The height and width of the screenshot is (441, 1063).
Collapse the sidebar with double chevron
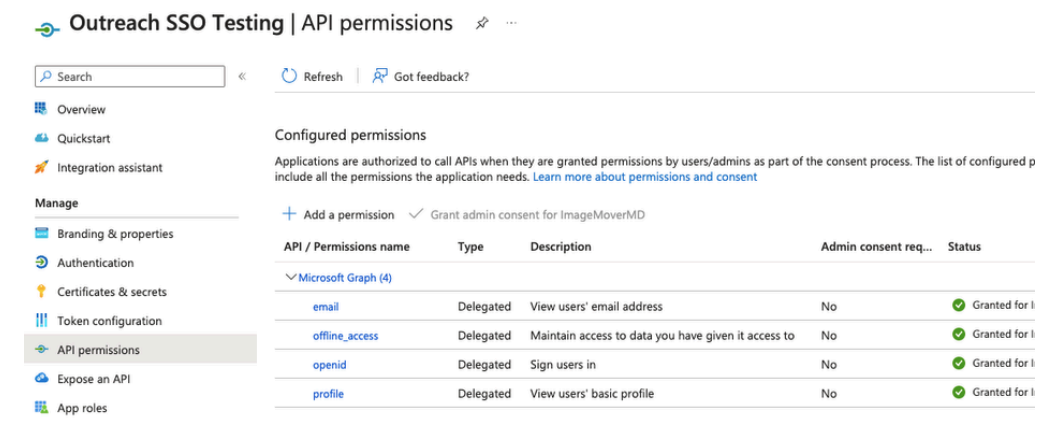coord(242,77)
